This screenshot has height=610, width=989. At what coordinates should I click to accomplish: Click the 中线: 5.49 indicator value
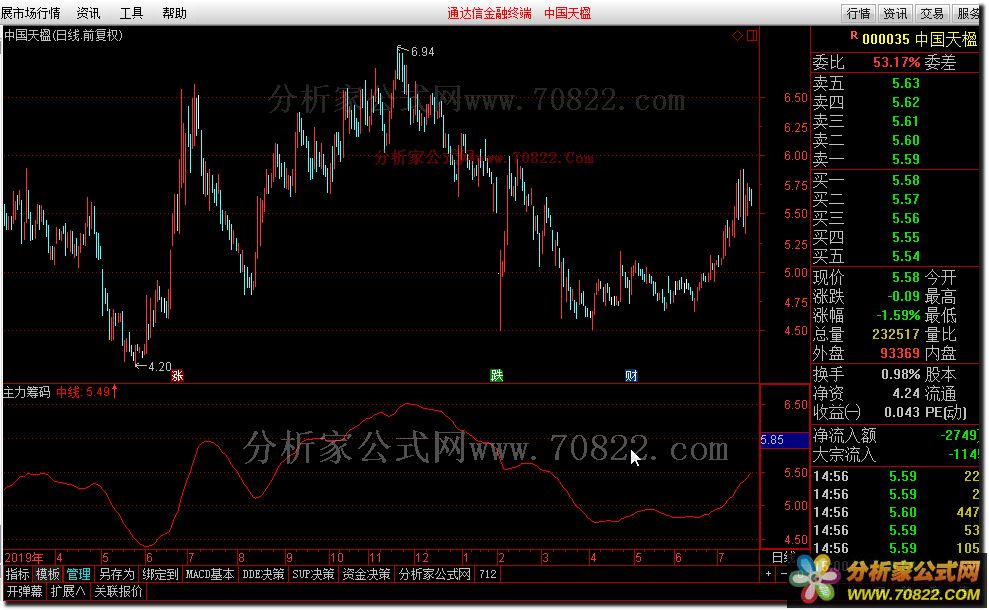coord(86,392)
